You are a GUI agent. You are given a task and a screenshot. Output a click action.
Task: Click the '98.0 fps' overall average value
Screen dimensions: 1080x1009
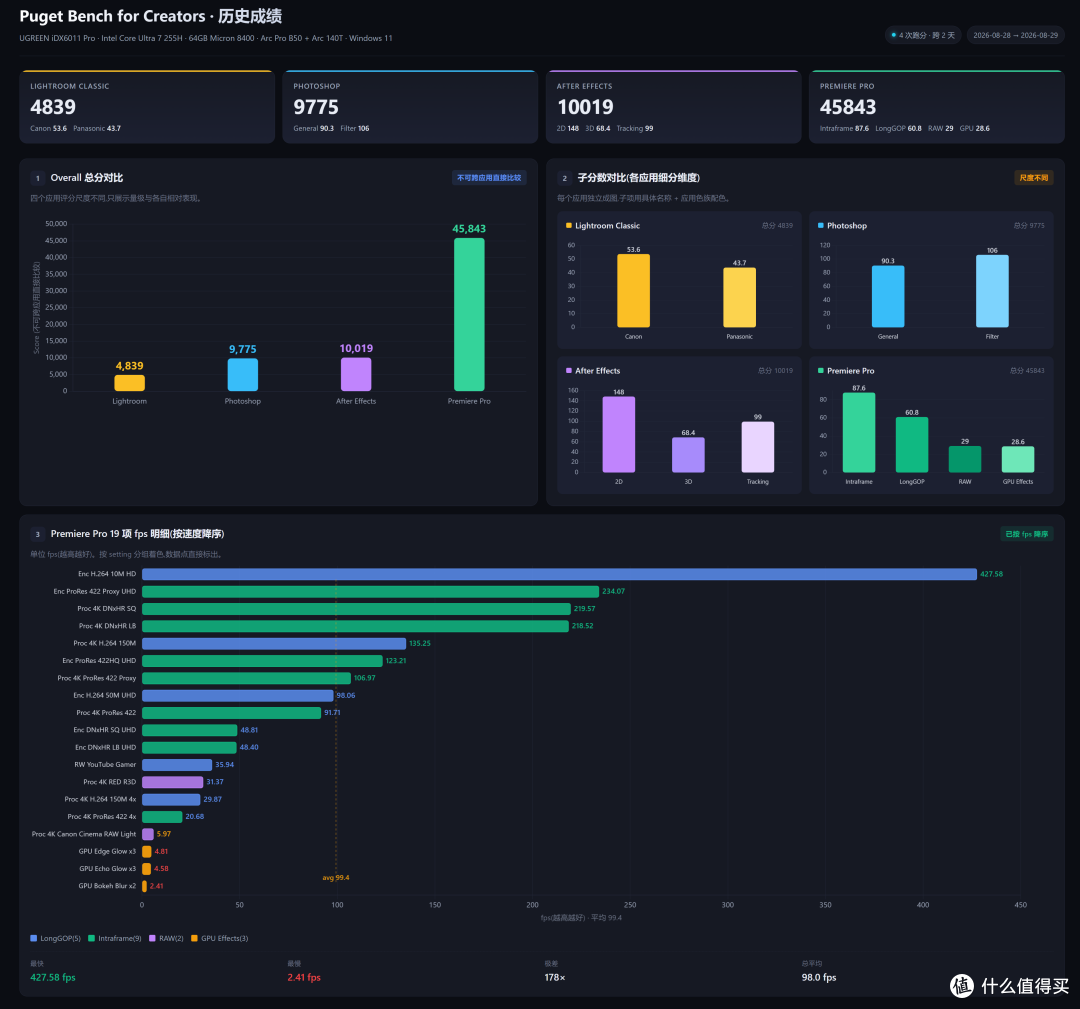[819, 977]
